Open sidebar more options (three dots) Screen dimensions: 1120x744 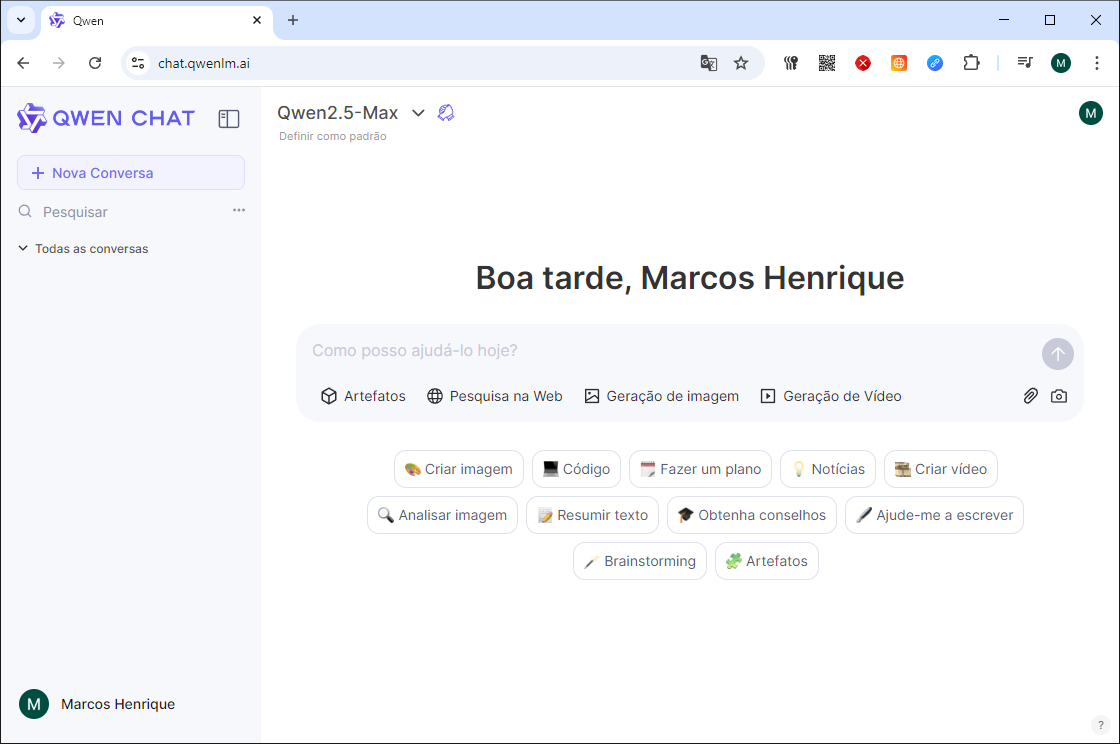pos(239,210)
